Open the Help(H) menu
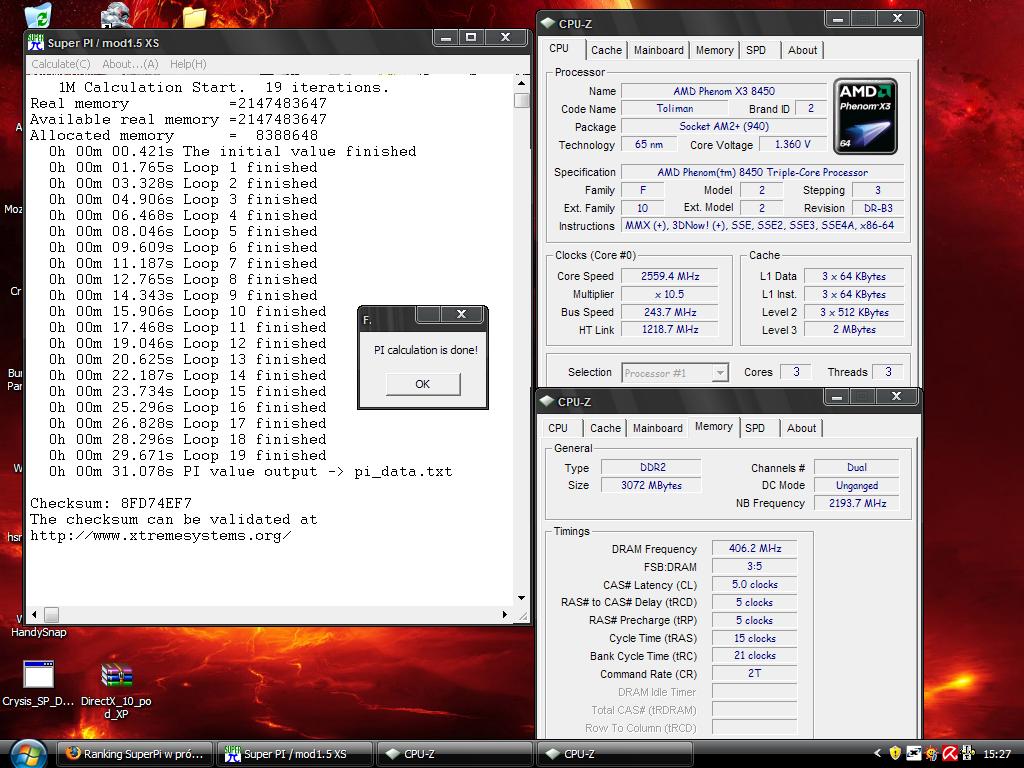Screen dimensions: 1024x768 pos(188,64)
